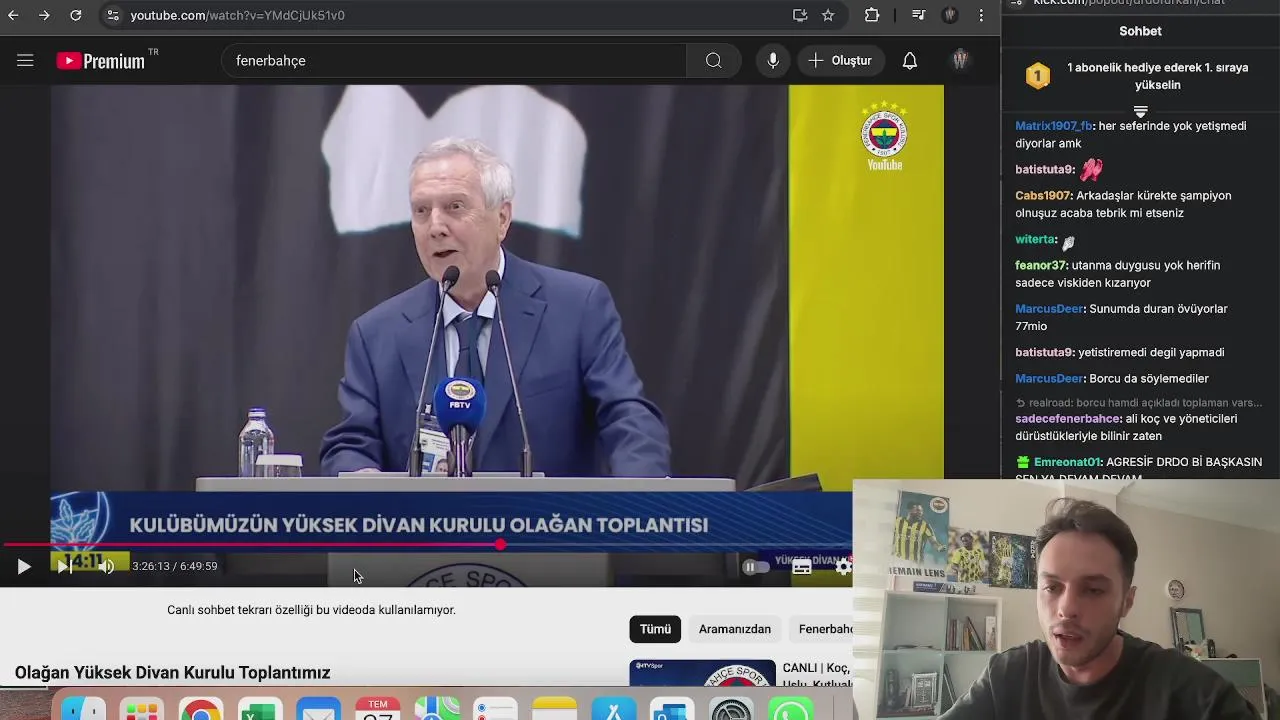1280x720 pixels.
Task: Bookmark this page with star icon
Action: 828,15
